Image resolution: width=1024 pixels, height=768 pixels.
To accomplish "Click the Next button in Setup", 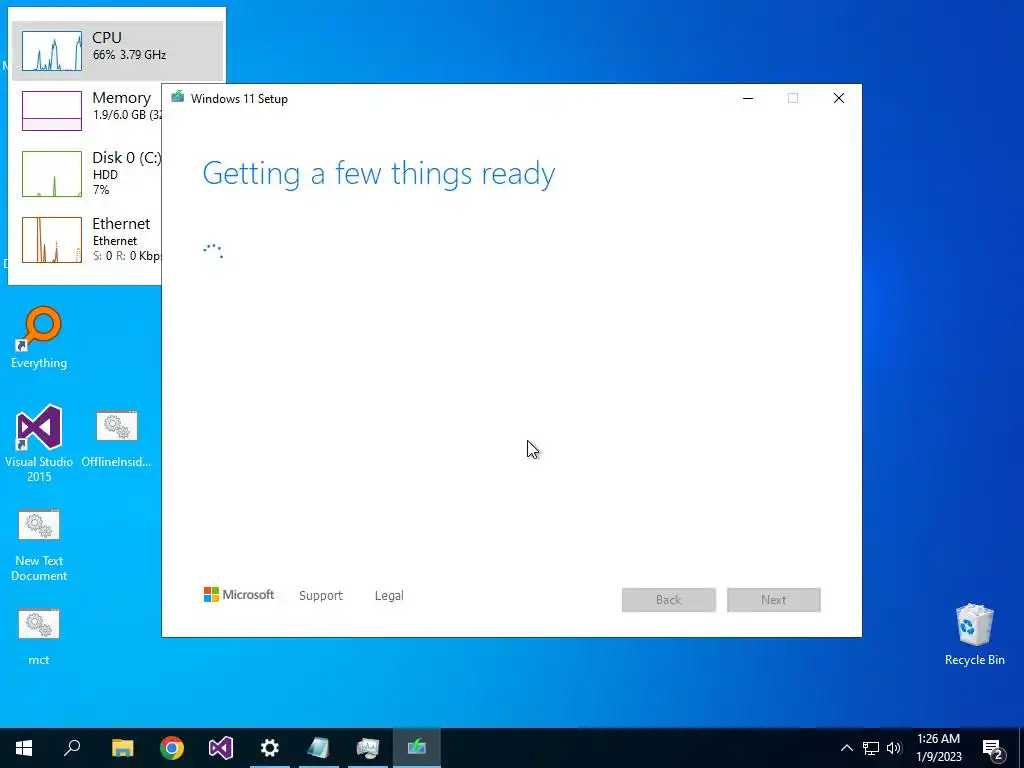I will coord(773,600).
